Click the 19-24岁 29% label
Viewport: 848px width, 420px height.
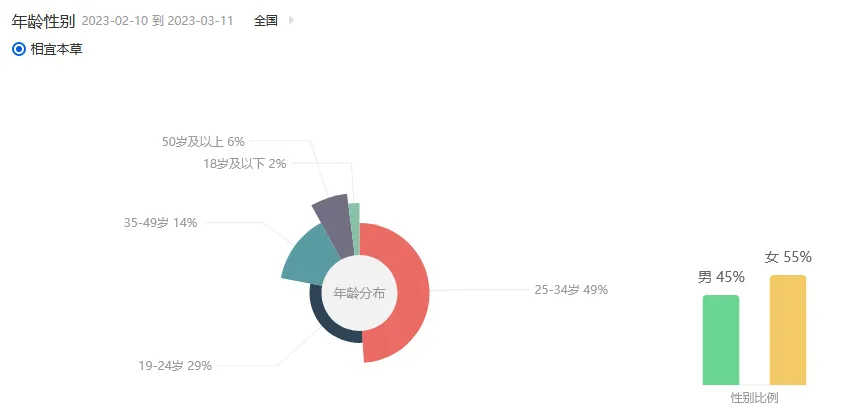point(175,366)
